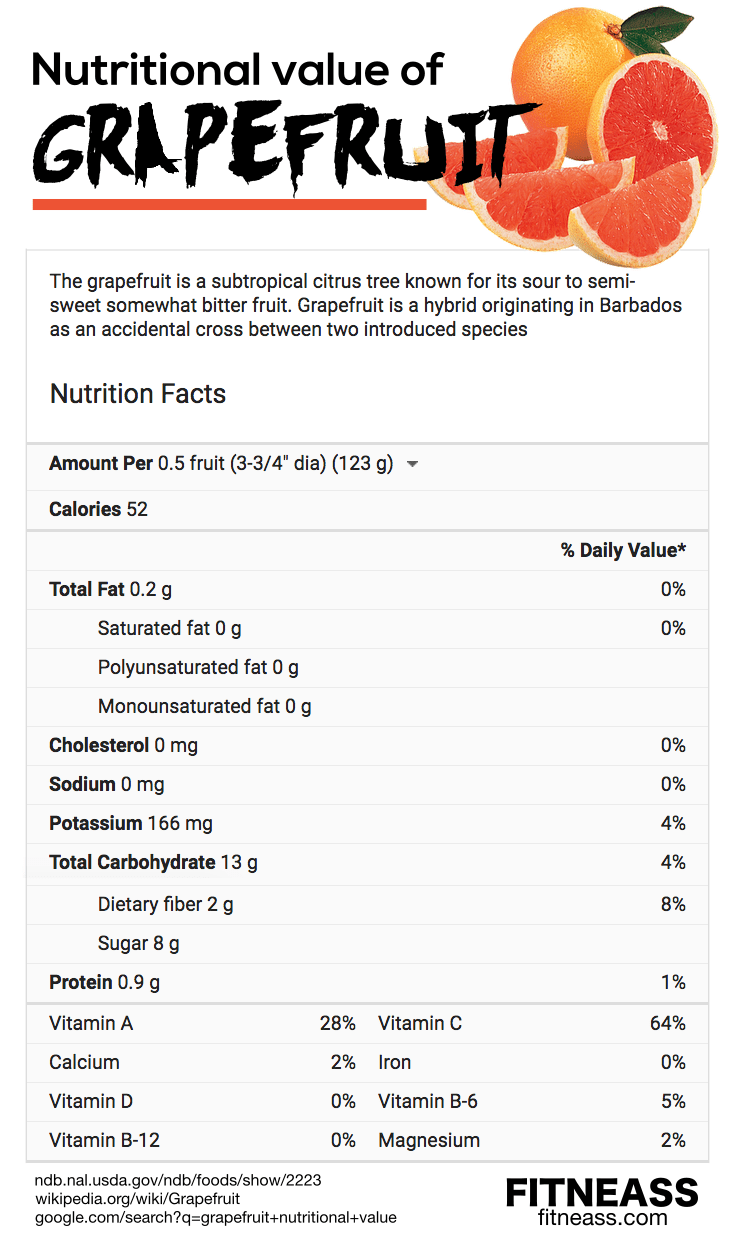Screen dimensions: 736x1237
Task: Select the Vitamin A 28% entry
Action: [x=202, y=1023]
